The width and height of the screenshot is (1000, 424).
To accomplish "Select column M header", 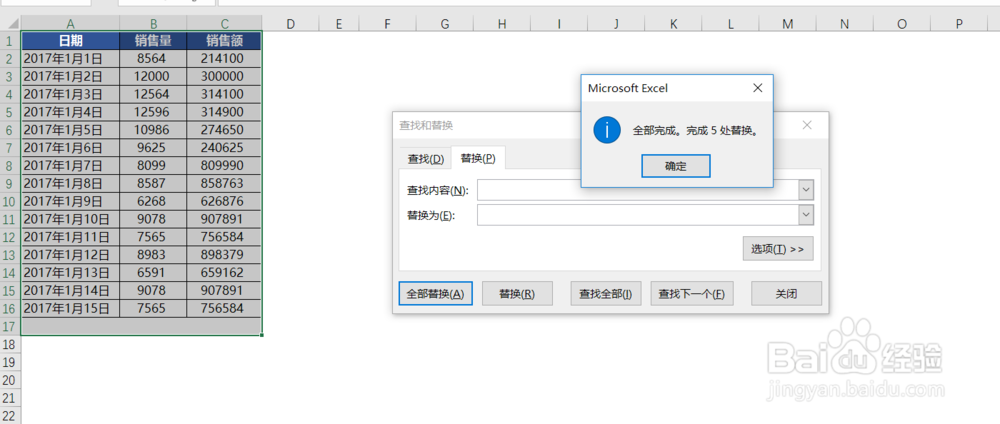I will (x=788, y=24).
